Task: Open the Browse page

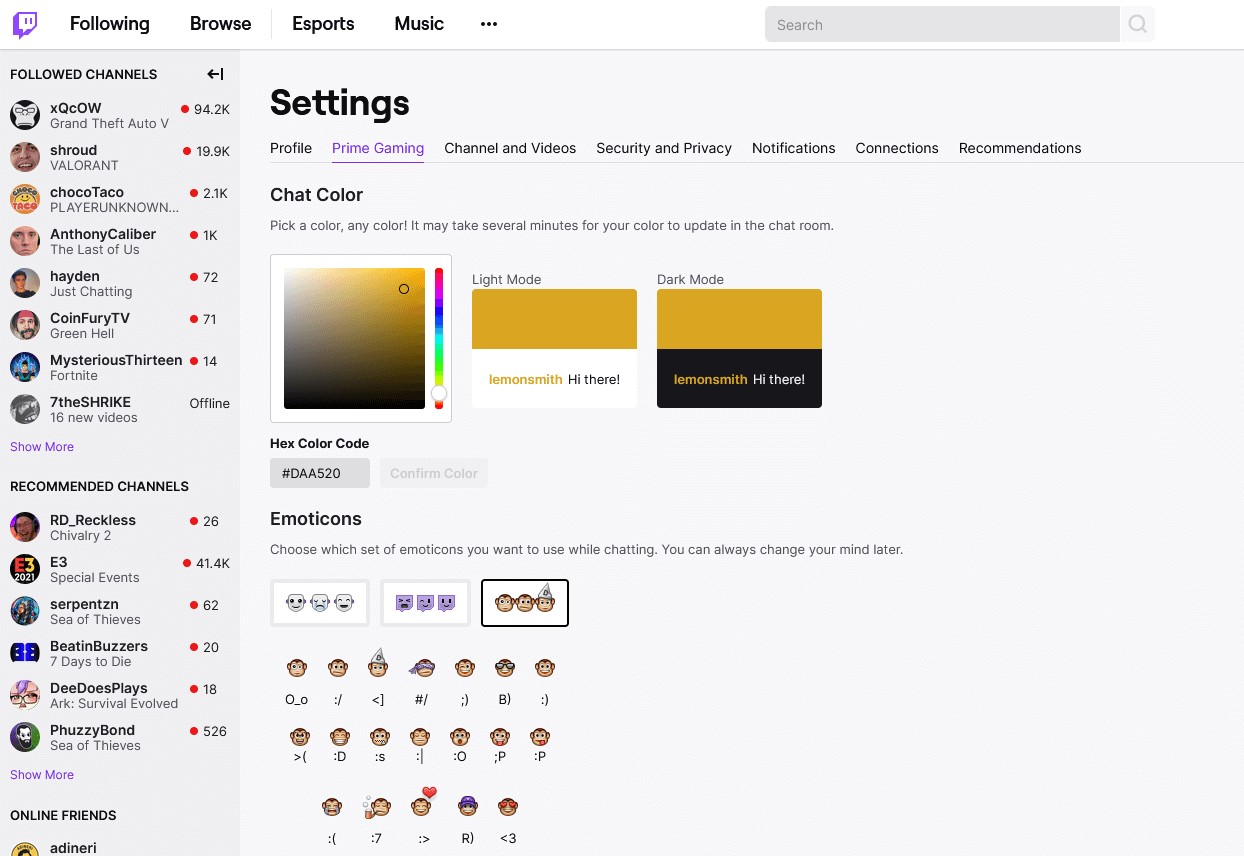Action: [x=221, y=24]
